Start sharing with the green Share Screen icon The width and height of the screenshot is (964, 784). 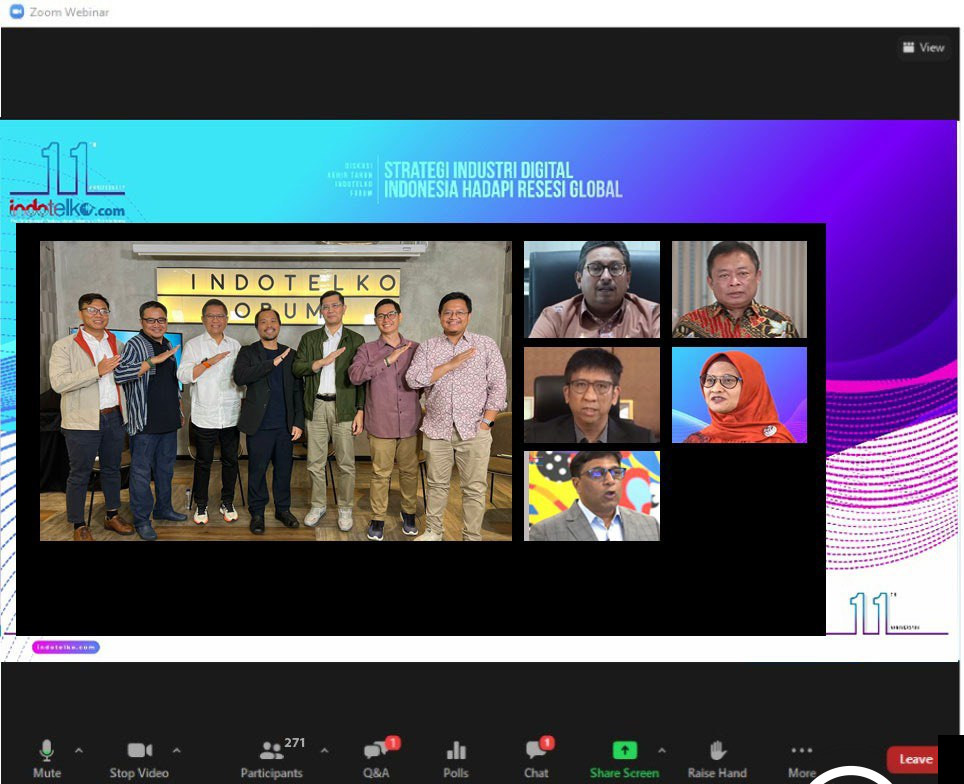click(x=624, y=751)
